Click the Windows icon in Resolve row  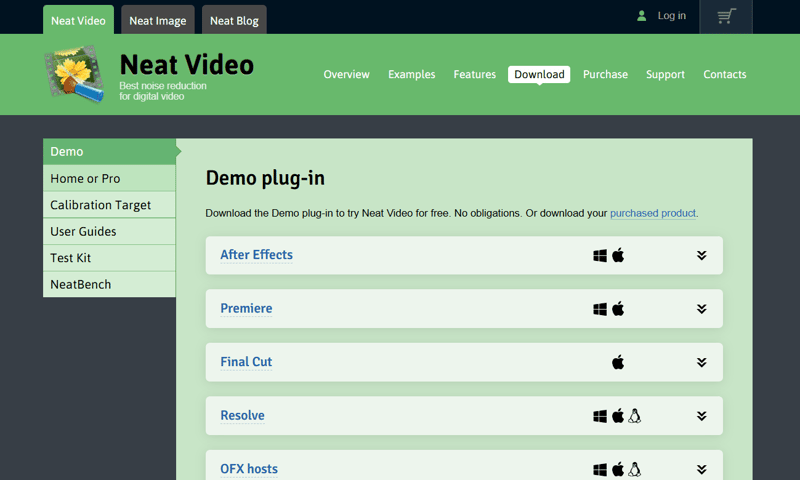pos(600,416)
